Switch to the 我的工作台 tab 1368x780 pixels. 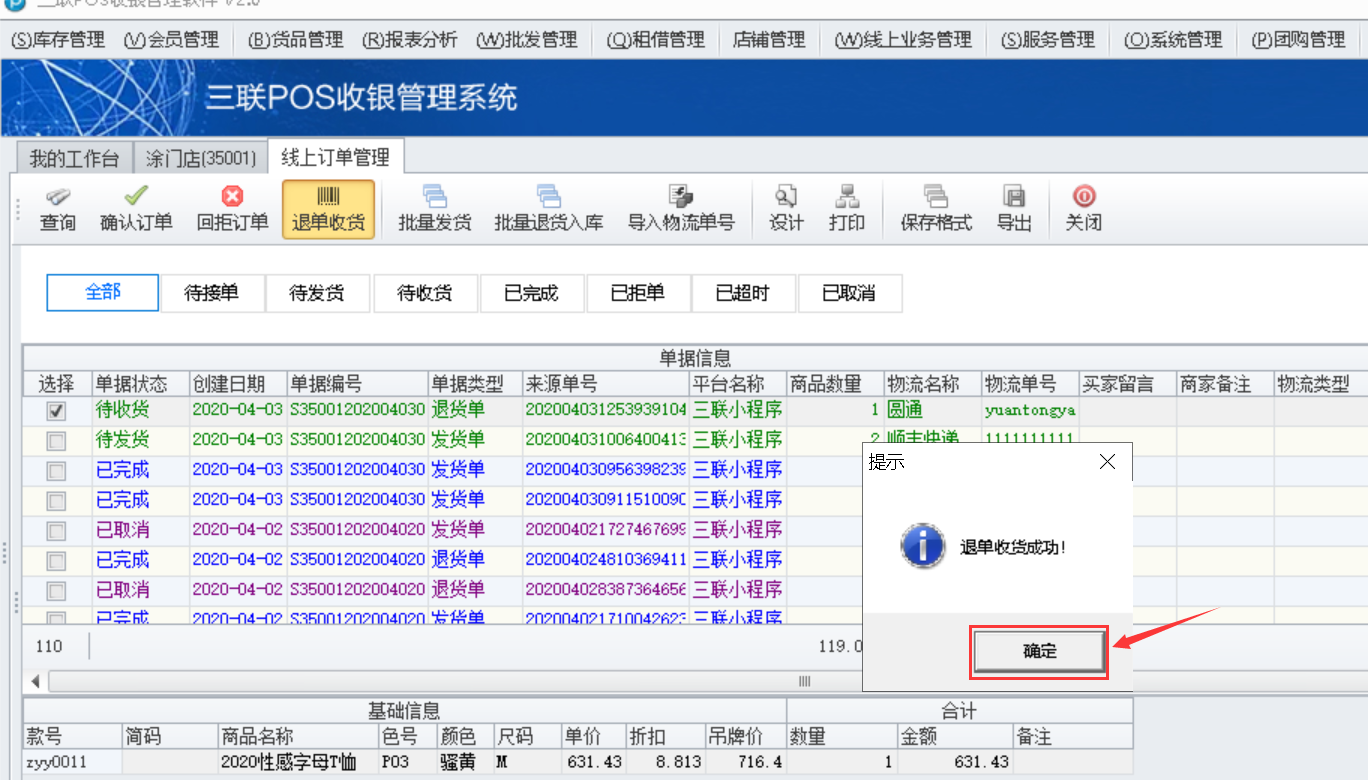tap(73, 158)
